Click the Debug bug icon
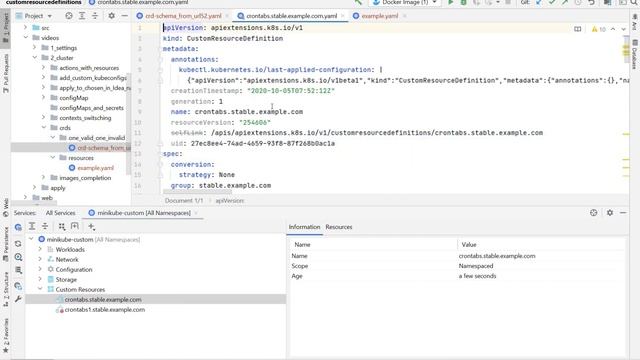This screenshot has height=360, width=640. coord(464,2)
